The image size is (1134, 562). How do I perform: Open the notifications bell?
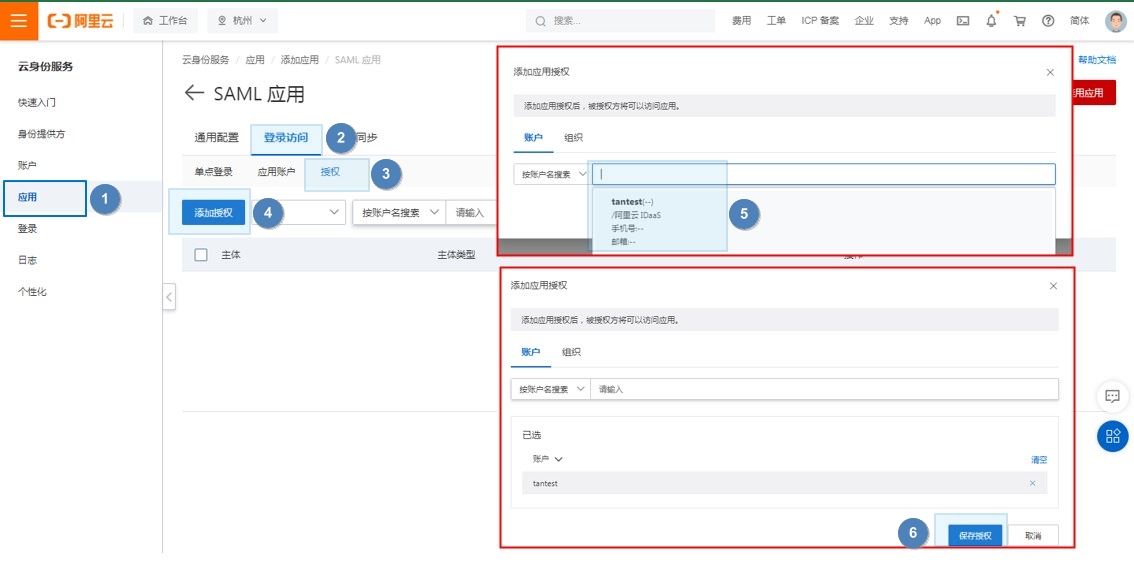991,21
